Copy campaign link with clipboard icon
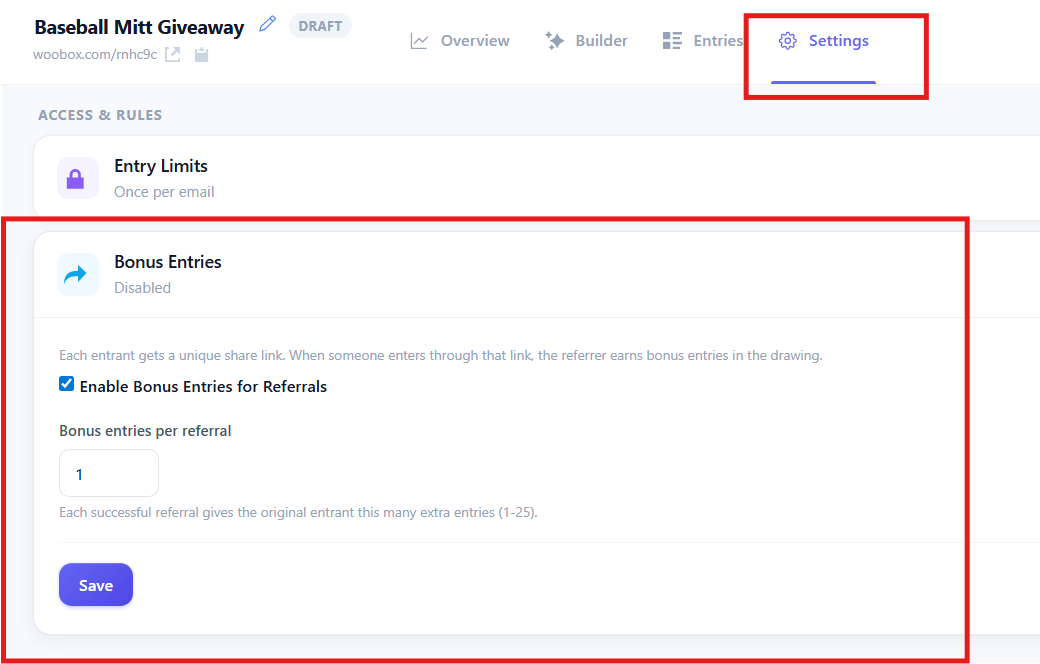Screen dimensions: 1040x664 click(x=201, y=54)
